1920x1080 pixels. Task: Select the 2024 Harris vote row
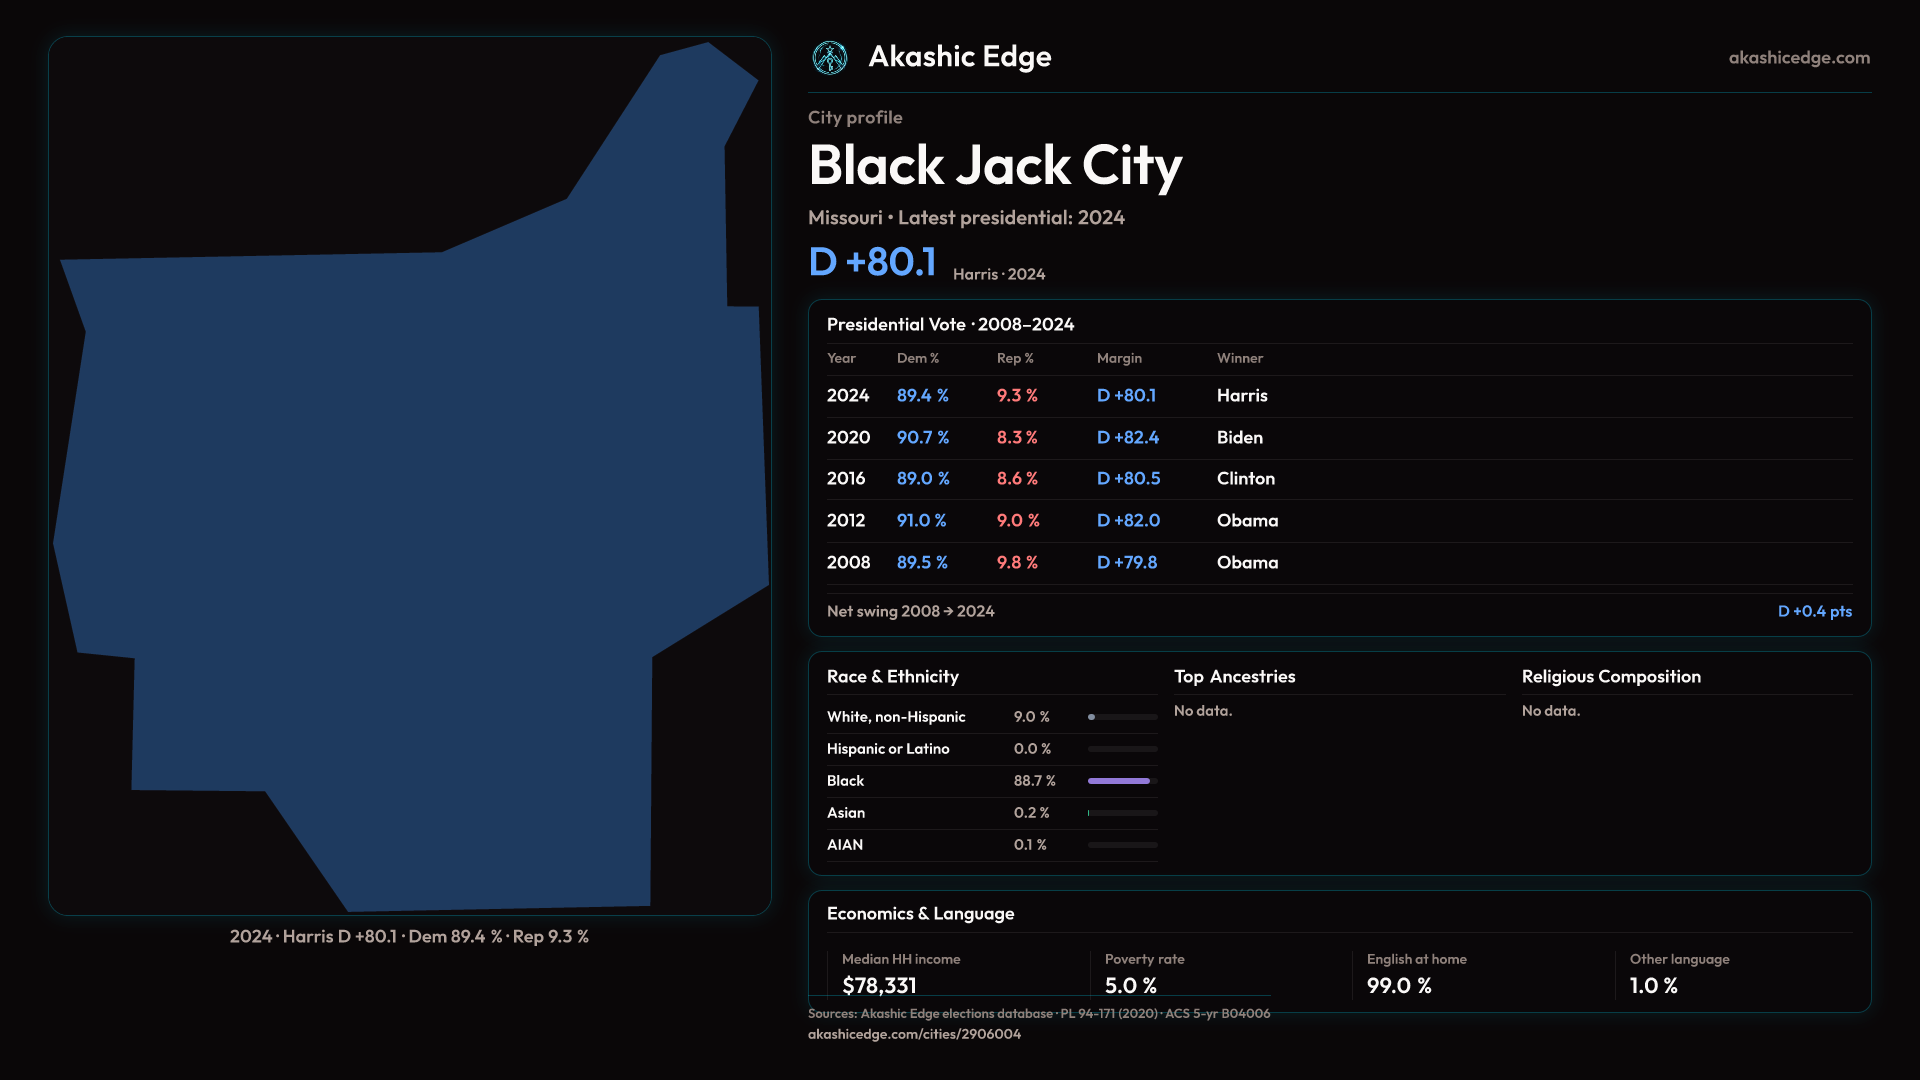pos(1339,396)
